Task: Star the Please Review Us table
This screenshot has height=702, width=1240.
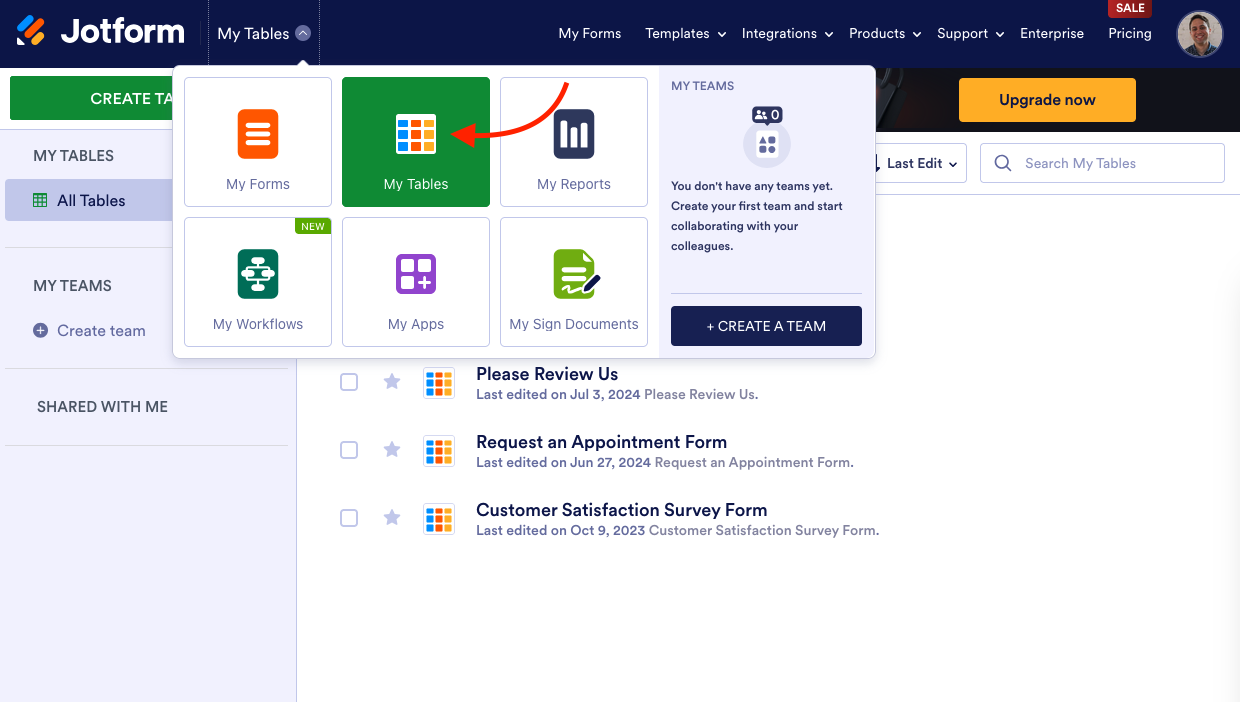Action: (392, 382)
